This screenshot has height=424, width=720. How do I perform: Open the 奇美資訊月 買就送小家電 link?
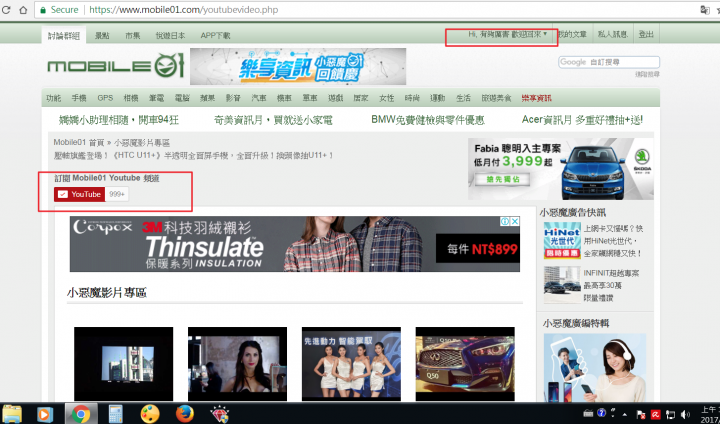coord(273,120)
